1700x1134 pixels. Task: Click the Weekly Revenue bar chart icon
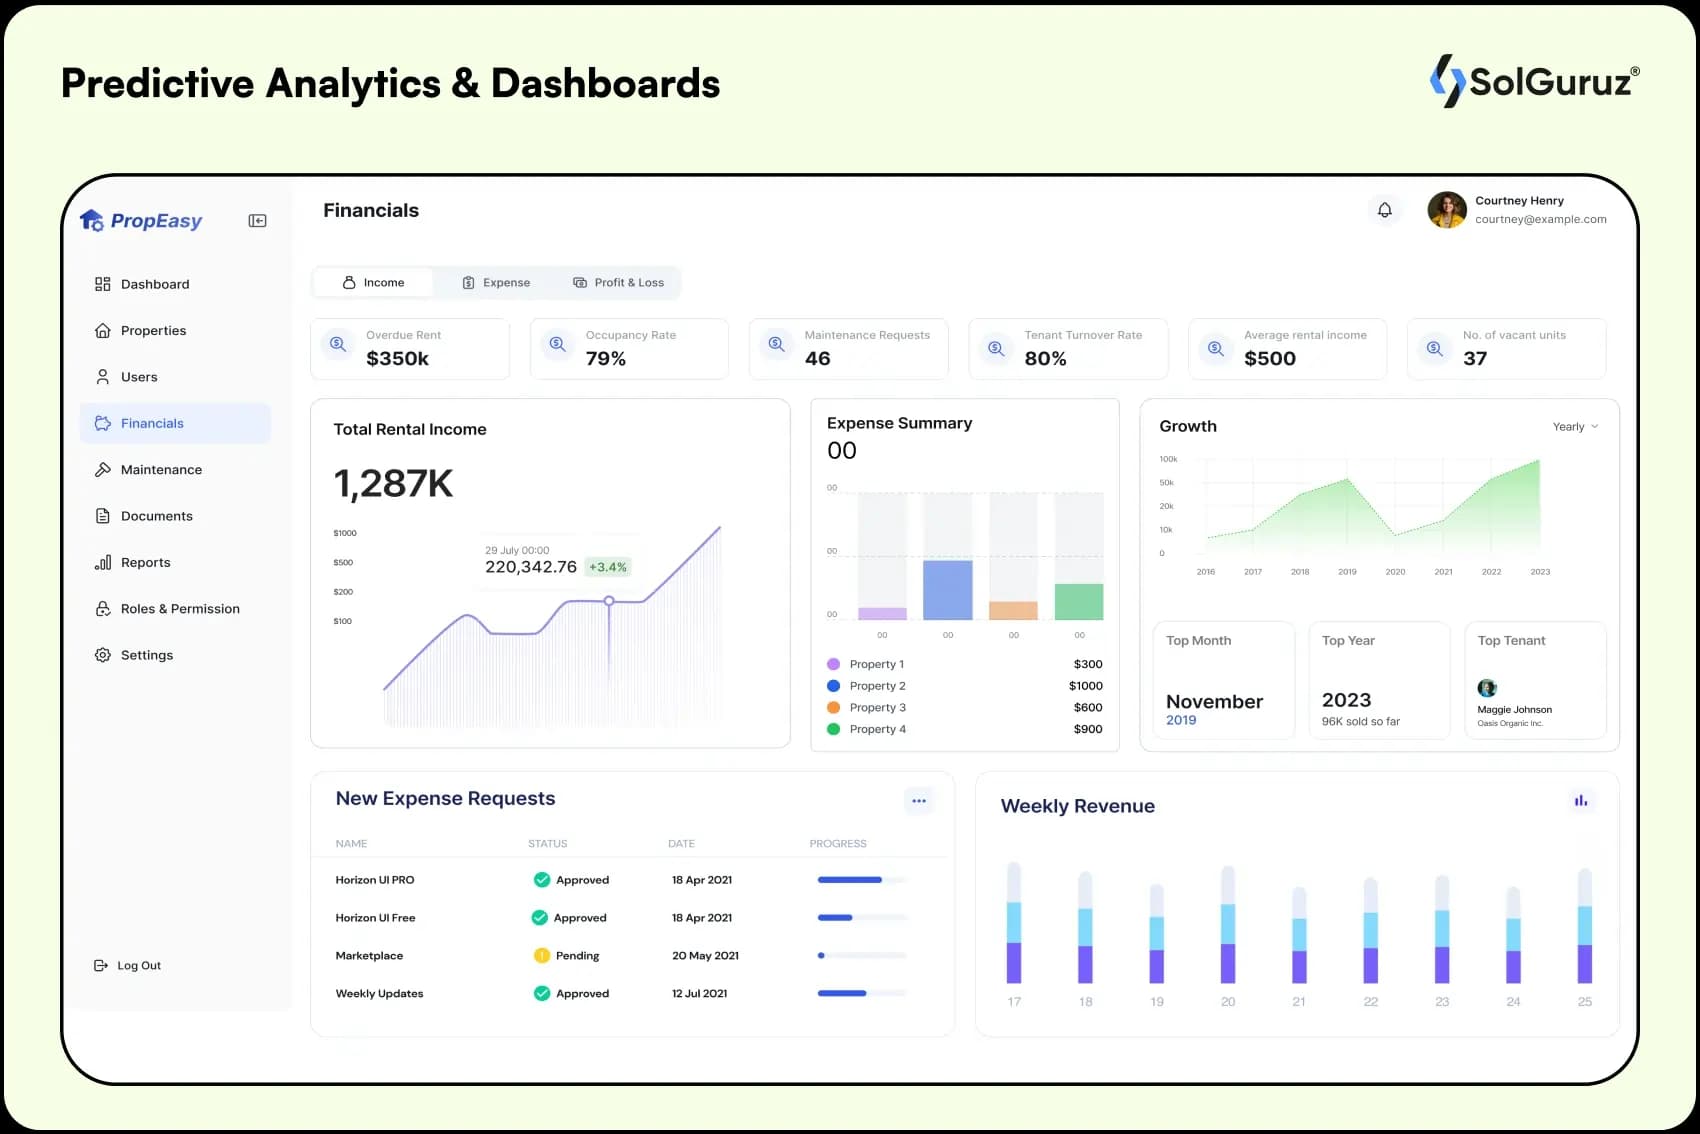1580,801
